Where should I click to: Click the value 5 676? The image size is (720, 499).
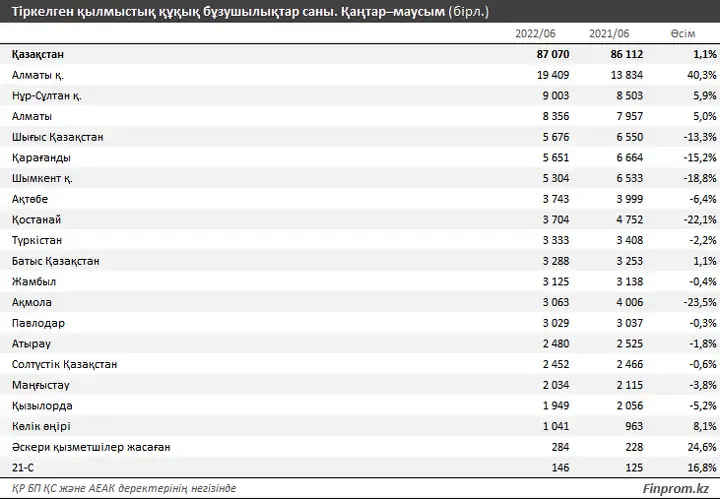coord(556,137)
